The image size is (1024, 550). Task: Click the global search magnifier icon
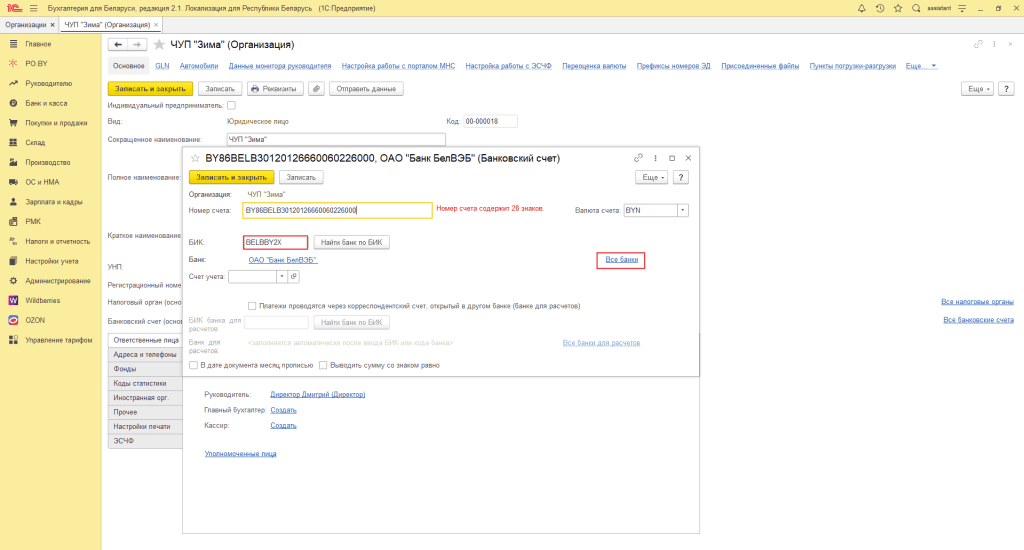916,8
